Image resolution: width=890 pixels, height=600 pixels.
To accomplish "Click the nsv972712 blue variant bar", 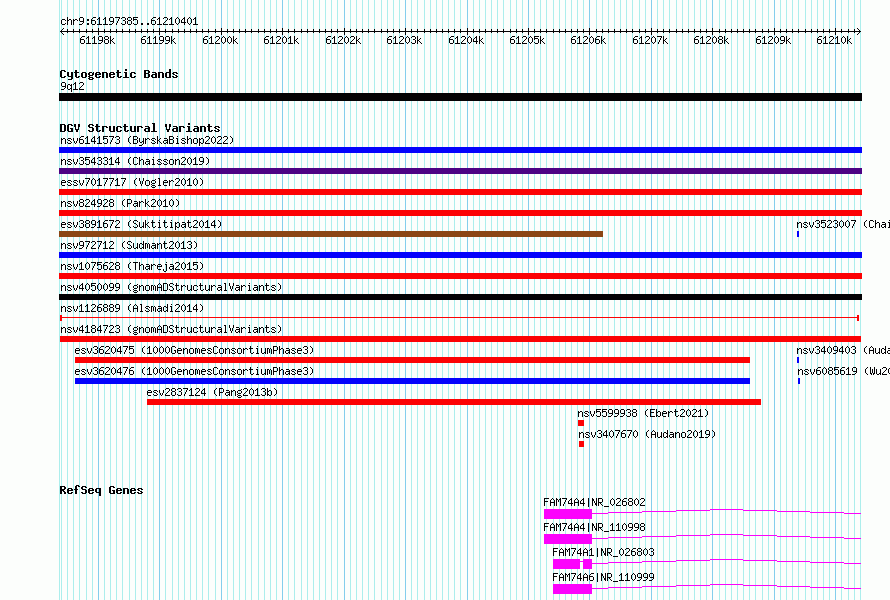I will [x=460, y=255].
